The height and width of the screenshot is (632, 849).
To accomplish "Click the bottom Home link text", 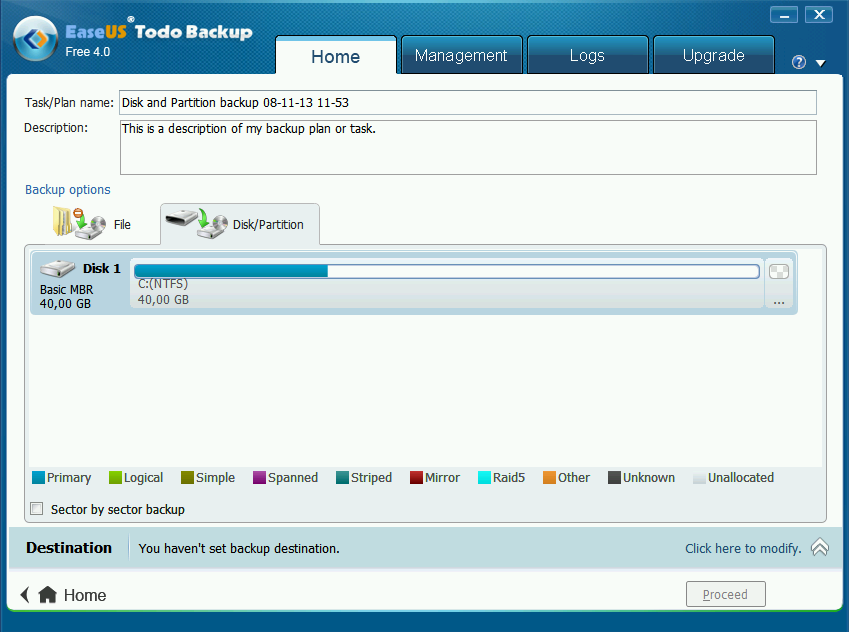I will [x=85, y=595].
